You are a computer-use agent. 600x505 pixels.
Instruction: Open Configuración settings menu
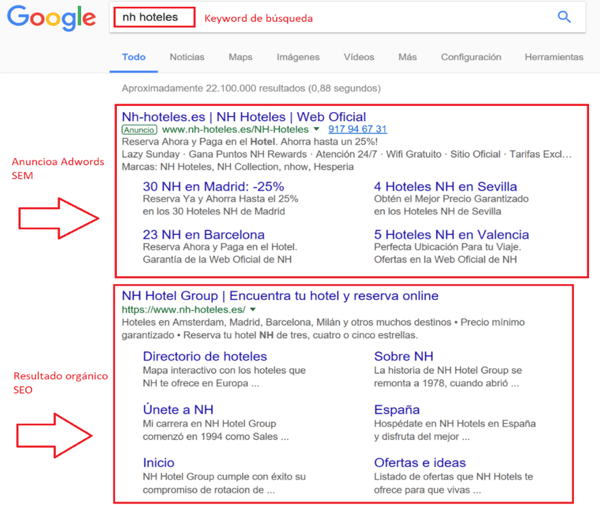471,58
